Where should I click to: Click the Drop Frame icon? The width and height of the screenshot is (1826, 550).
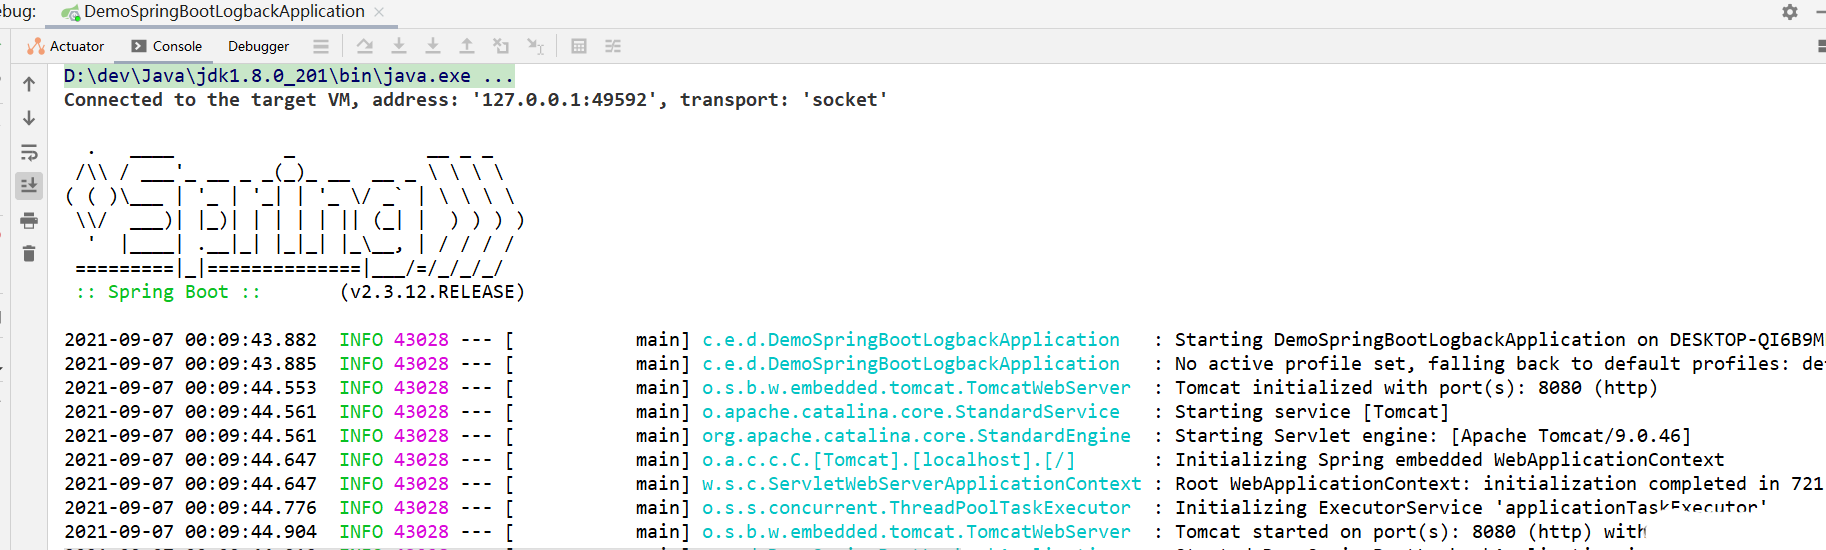501,46
